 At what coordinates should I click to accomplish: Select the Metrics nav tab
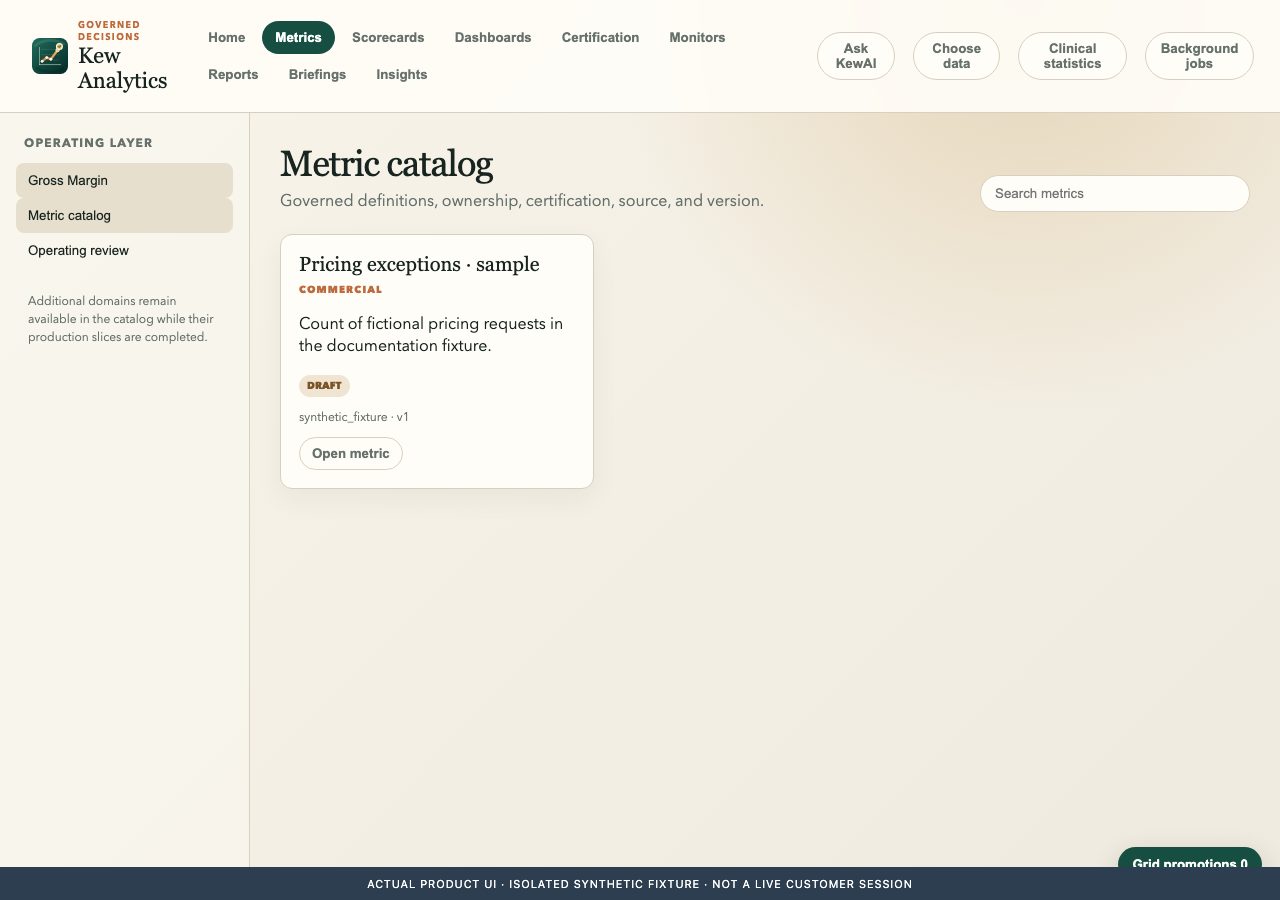[x=298, y=37]
